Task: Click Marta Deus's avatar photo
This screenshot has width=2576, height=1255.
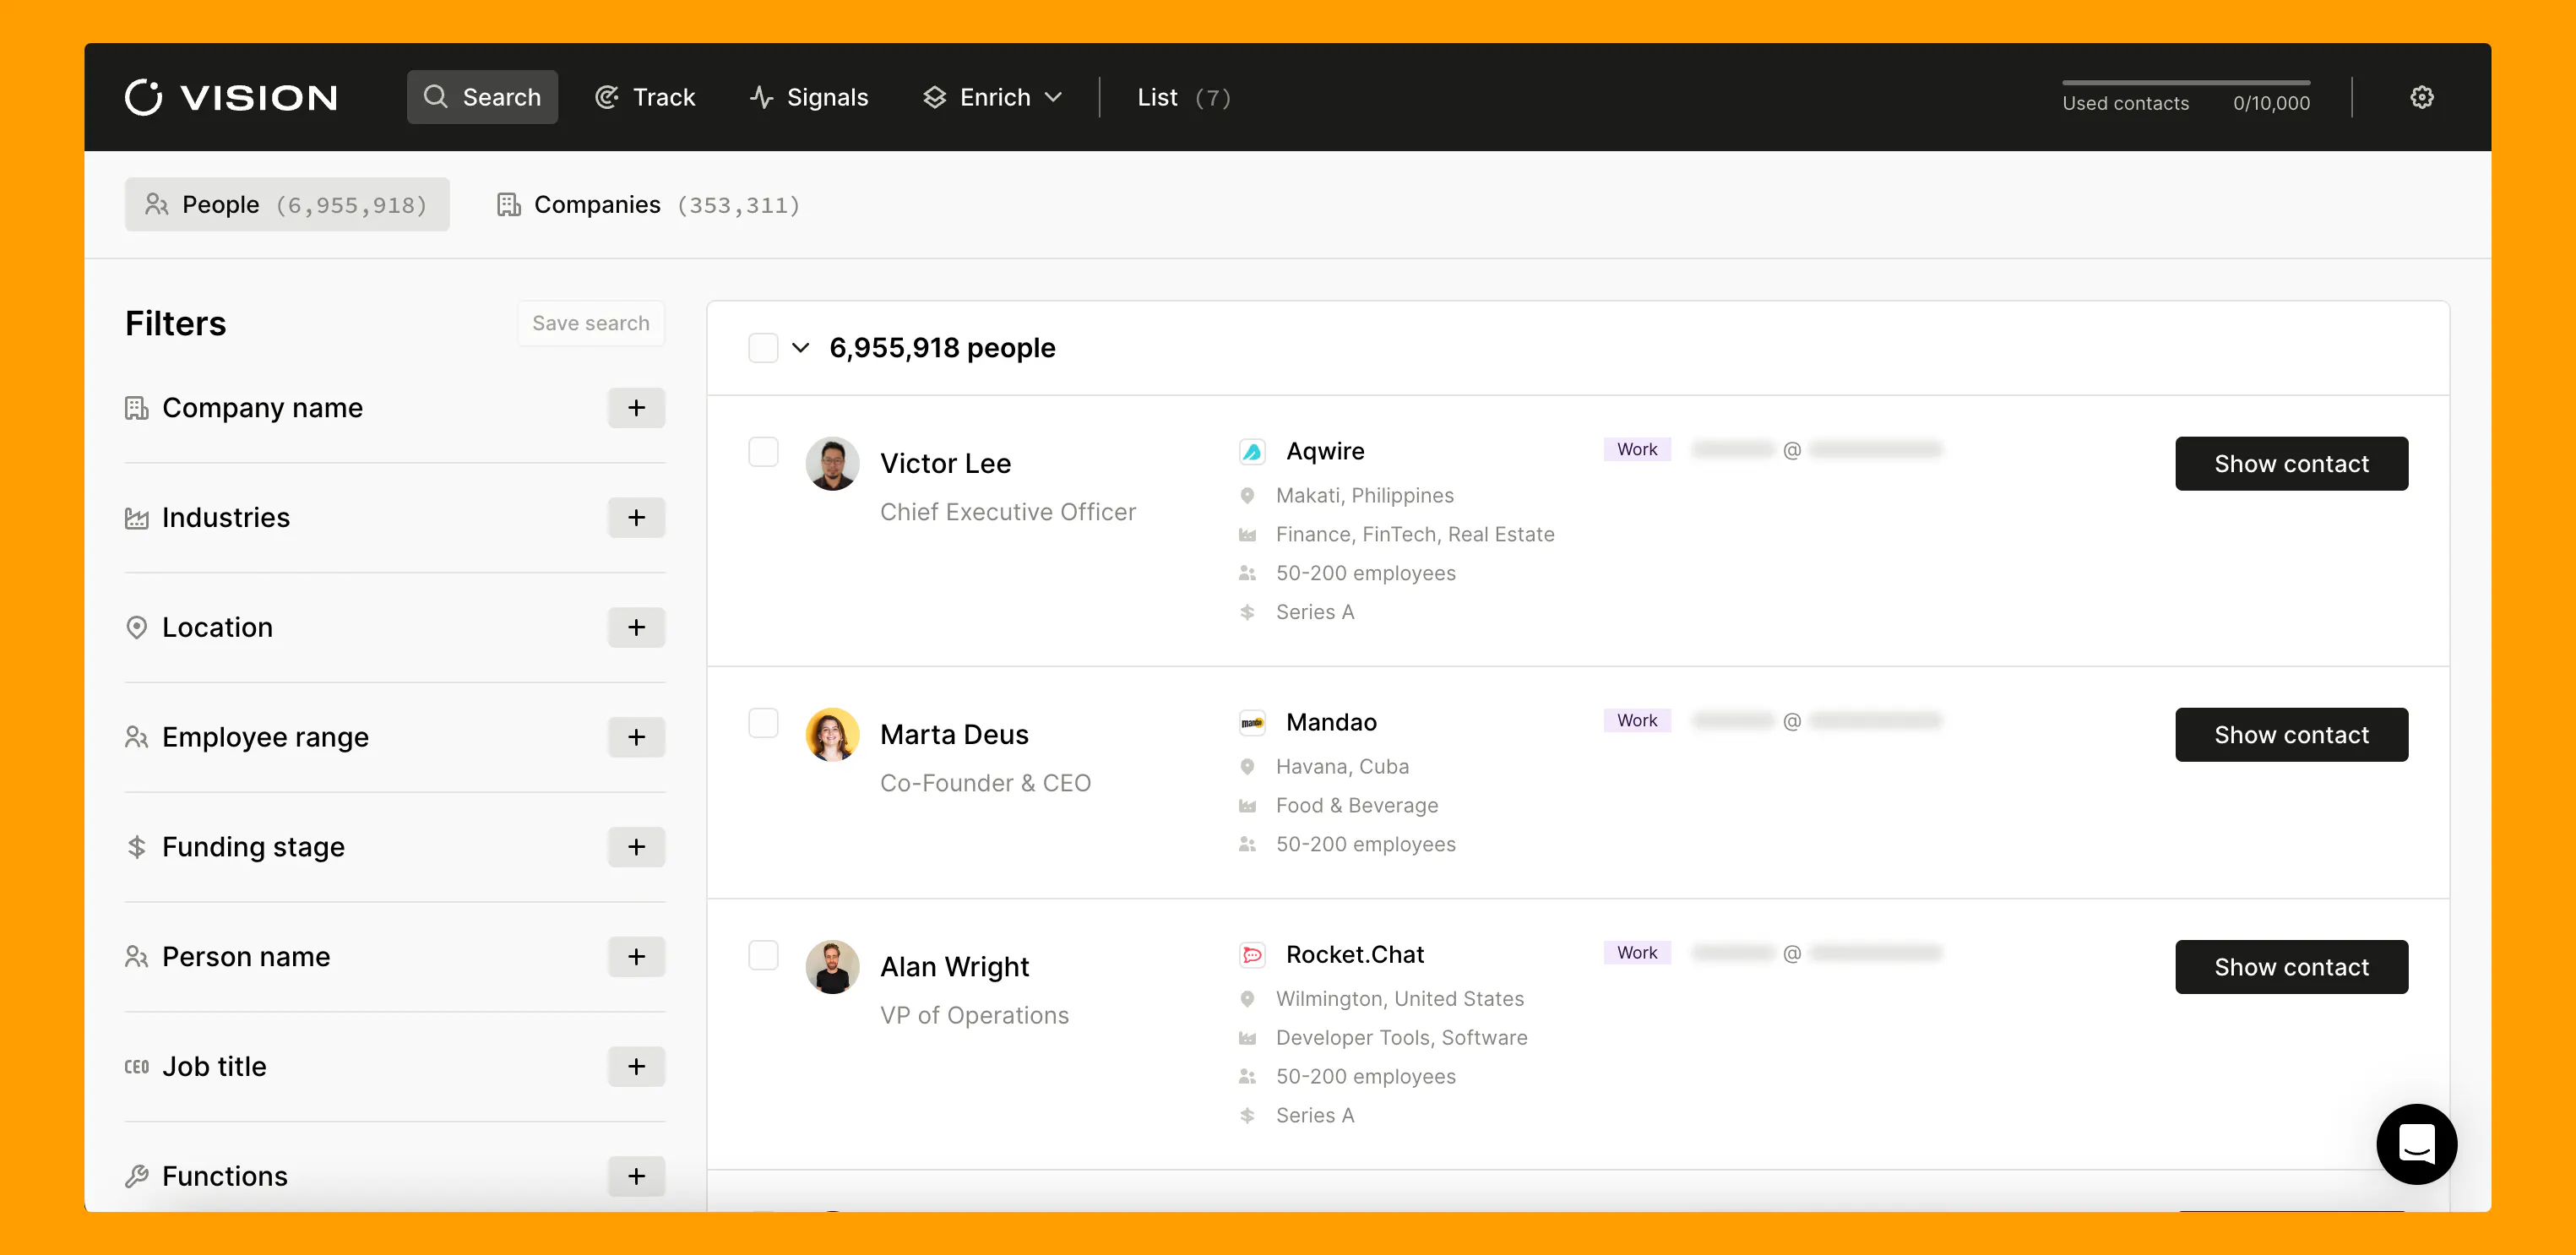Action: (x=832, y=735)
